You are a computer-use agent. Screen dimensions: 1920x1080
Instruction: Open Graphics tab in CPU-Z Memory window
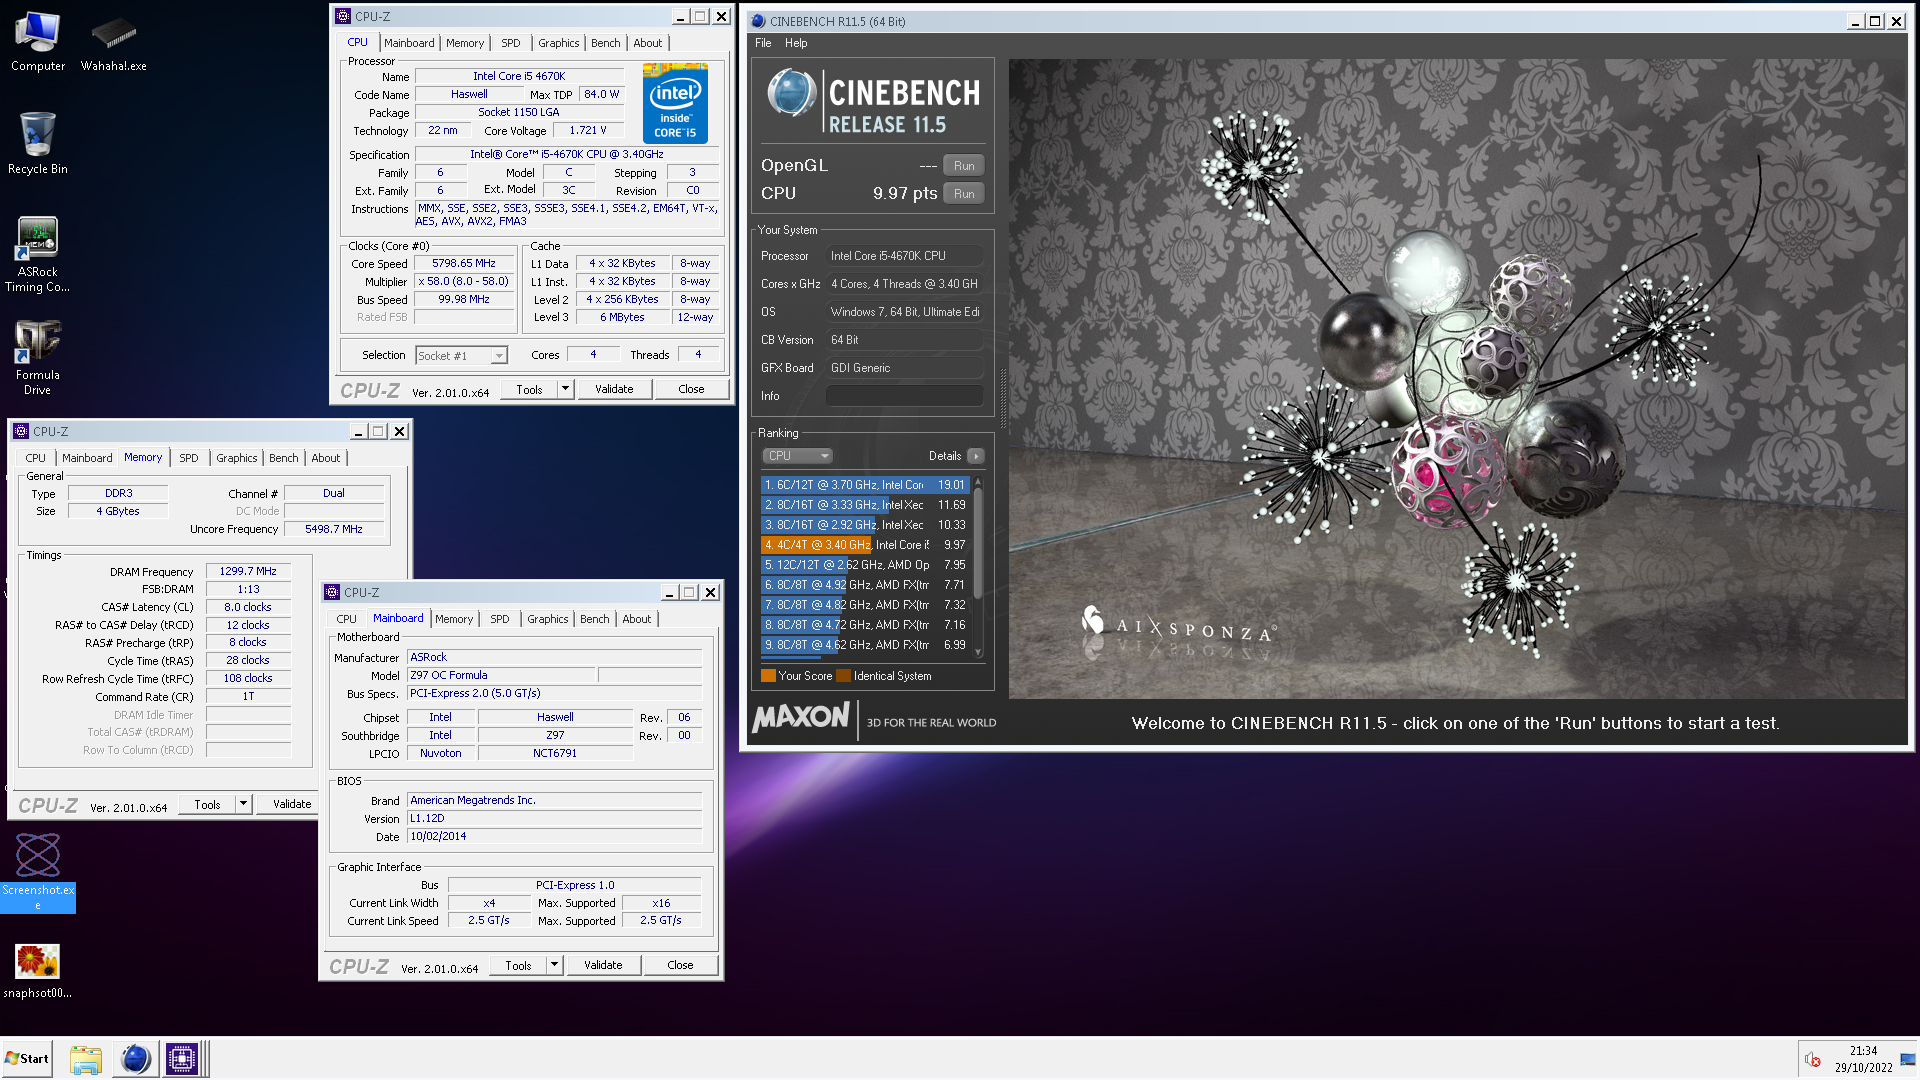237,458
